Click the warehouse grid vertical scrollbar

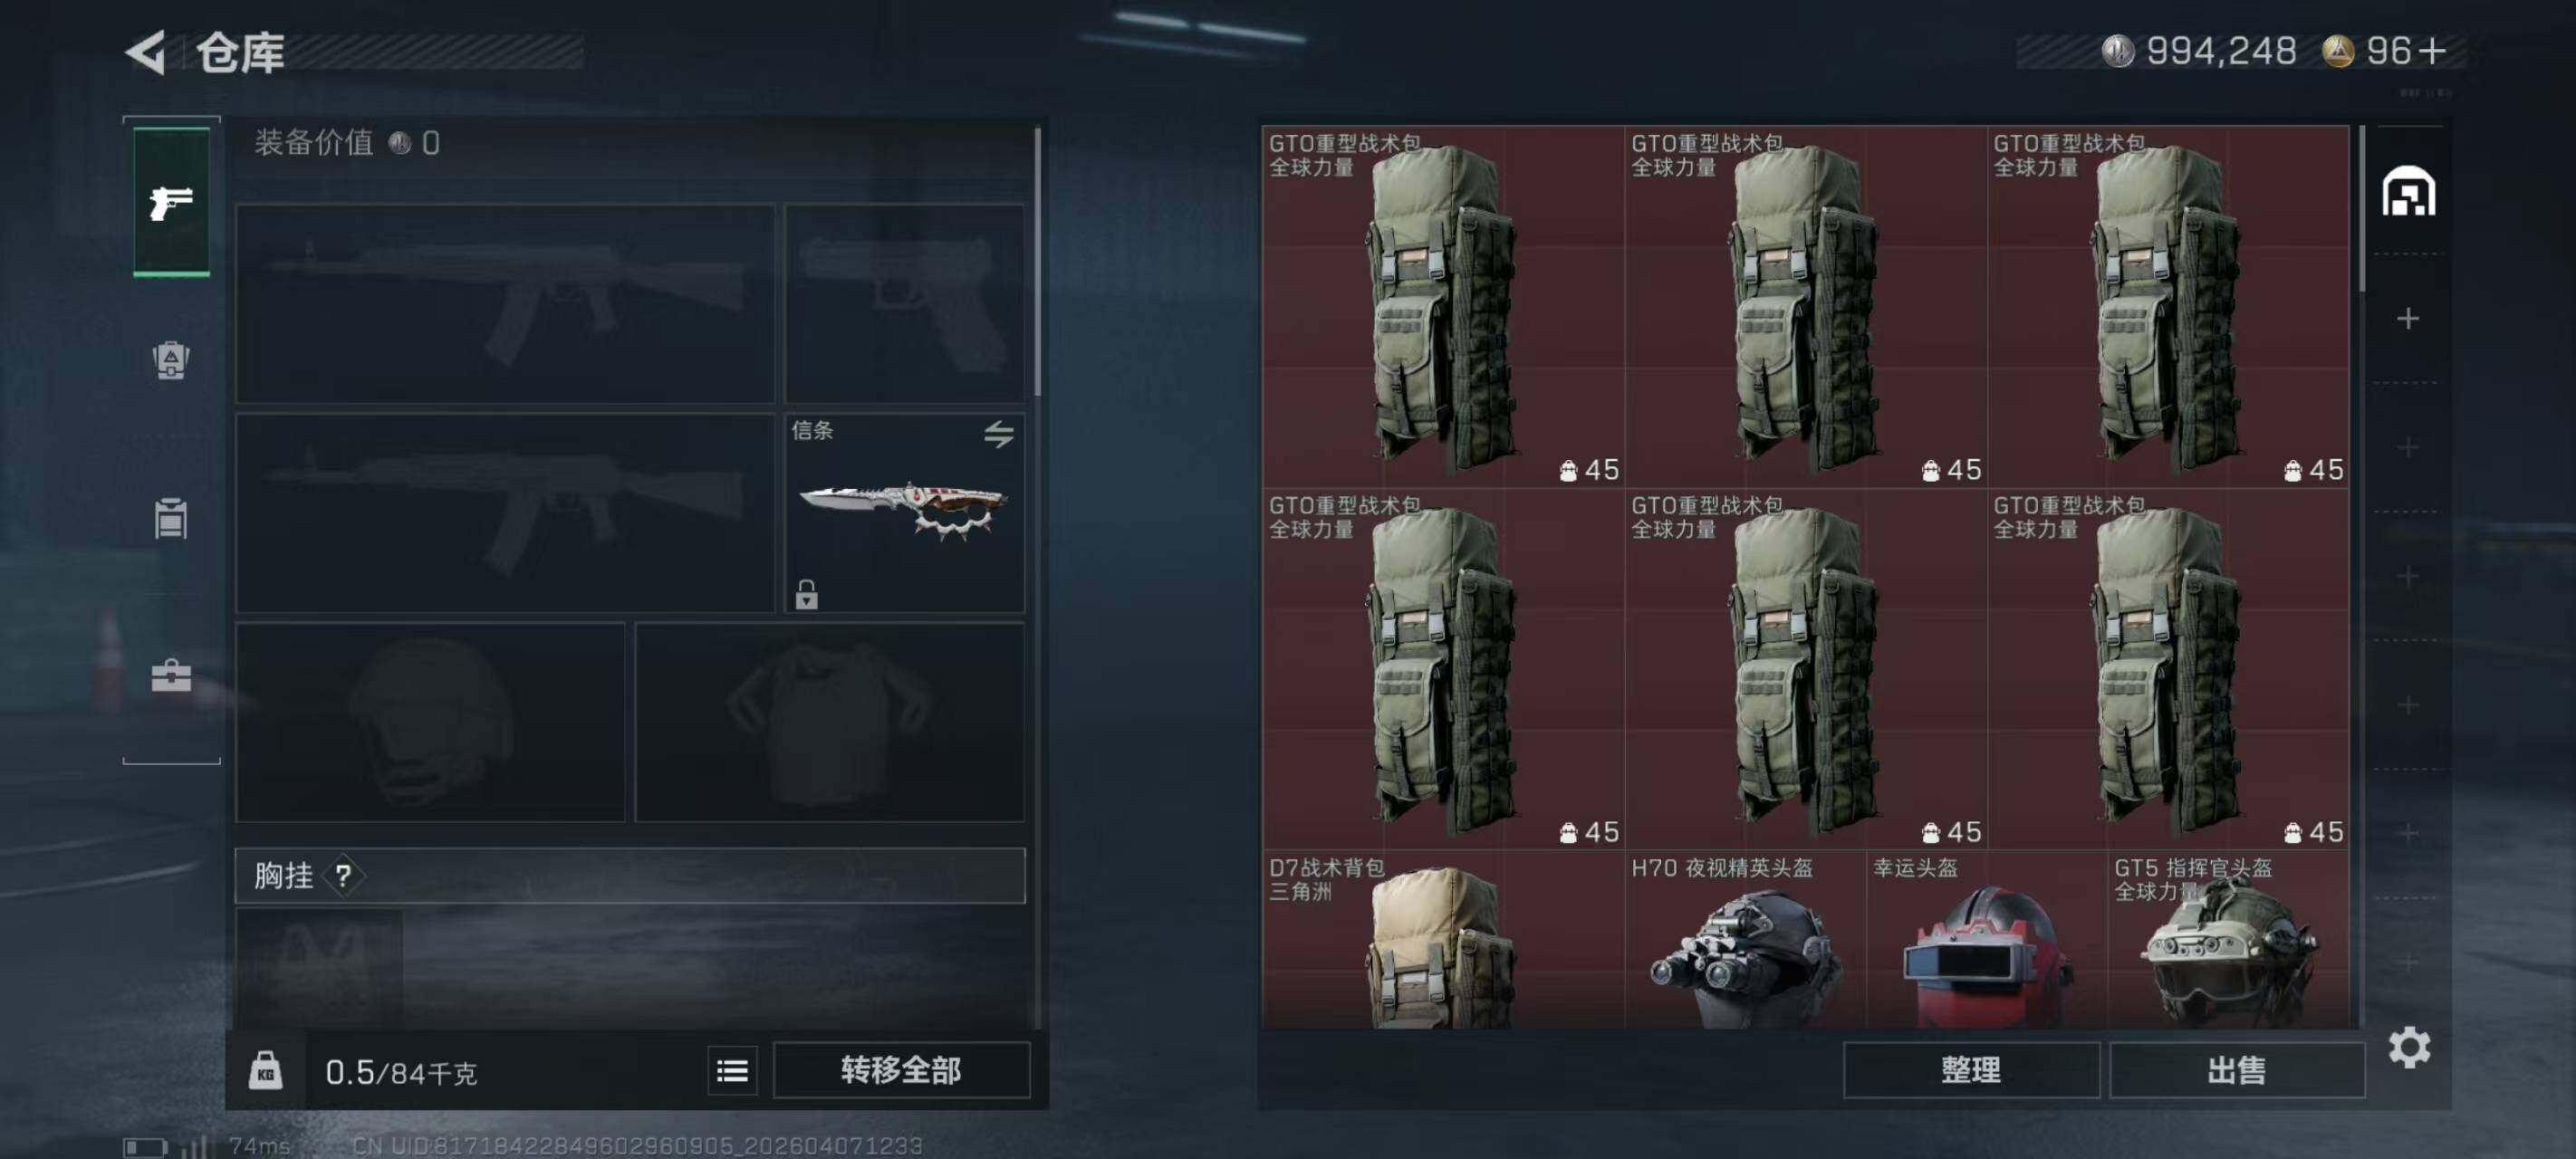click(x=2362, y=208)
